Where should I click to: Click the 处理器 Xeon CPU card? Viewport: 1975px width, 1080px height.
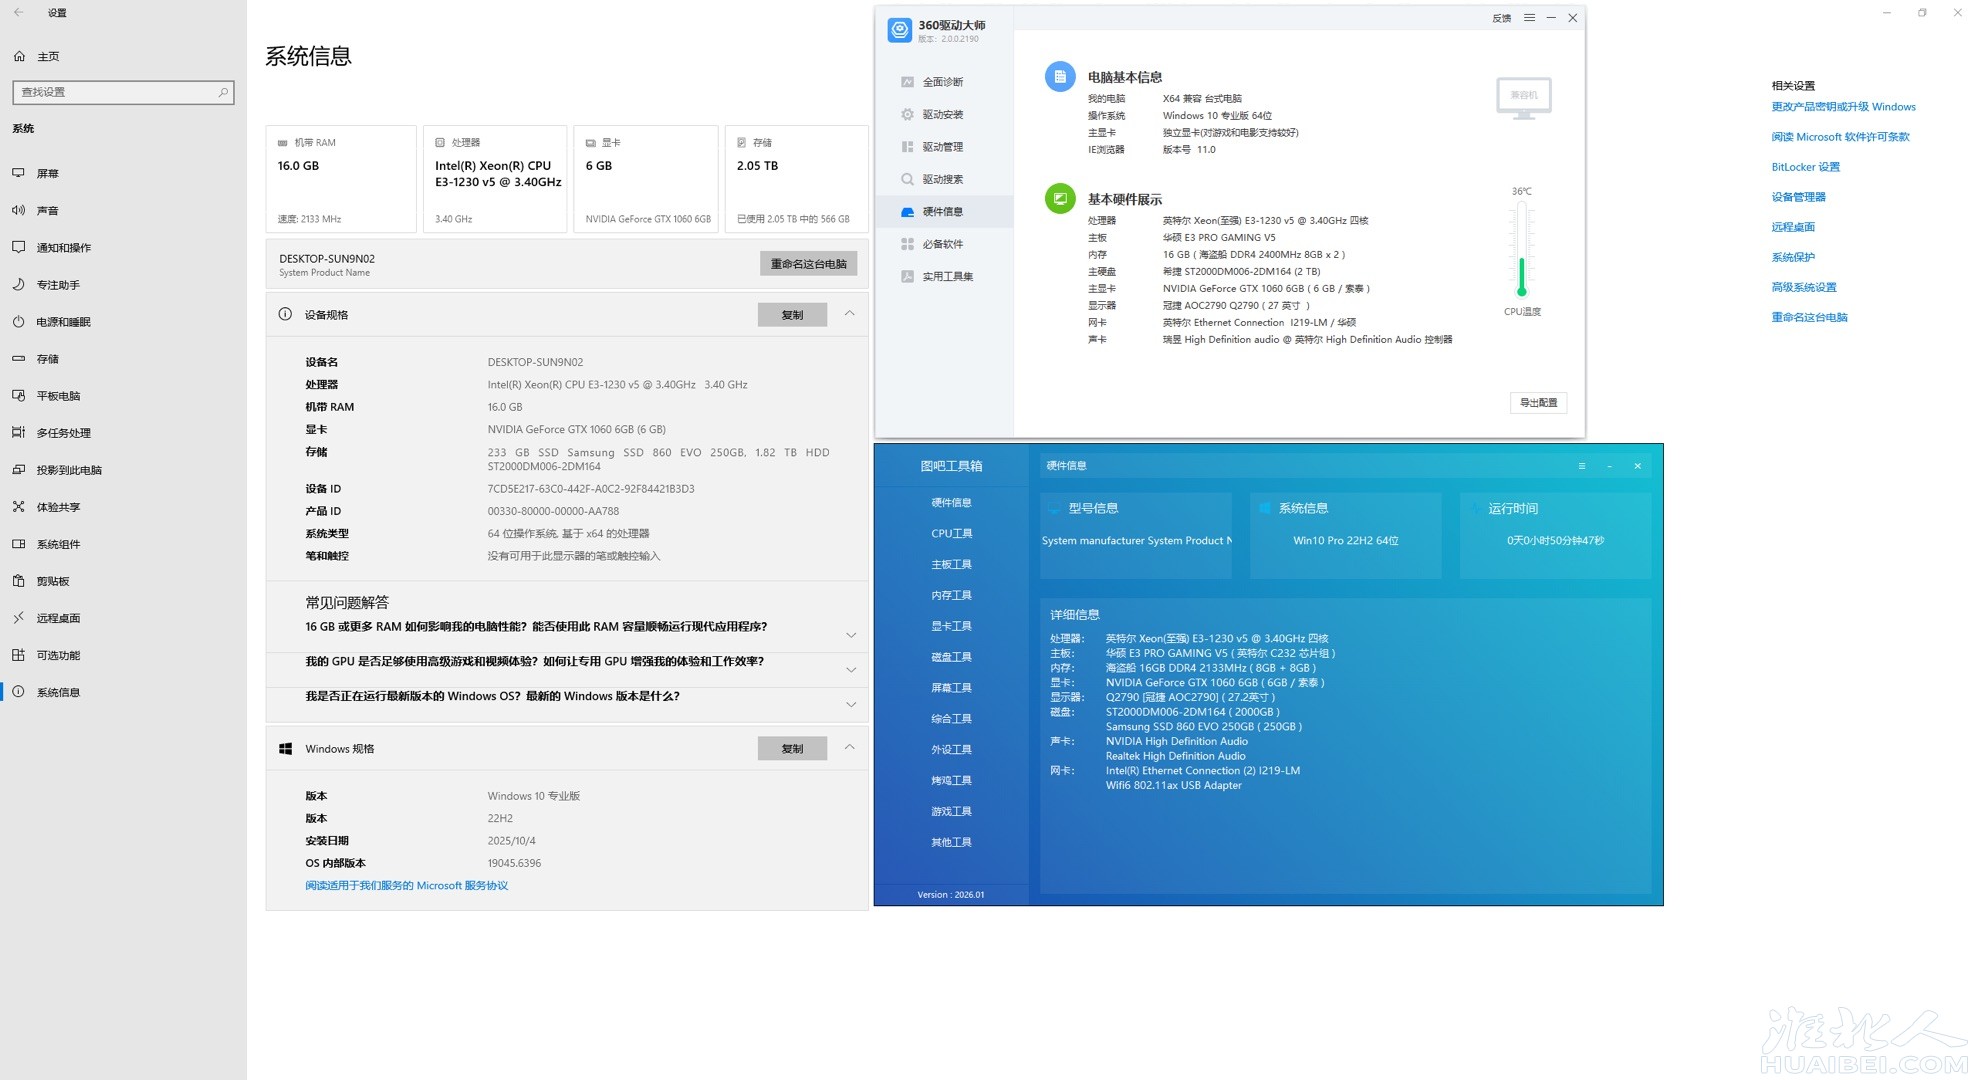click(x=495, y=179)
